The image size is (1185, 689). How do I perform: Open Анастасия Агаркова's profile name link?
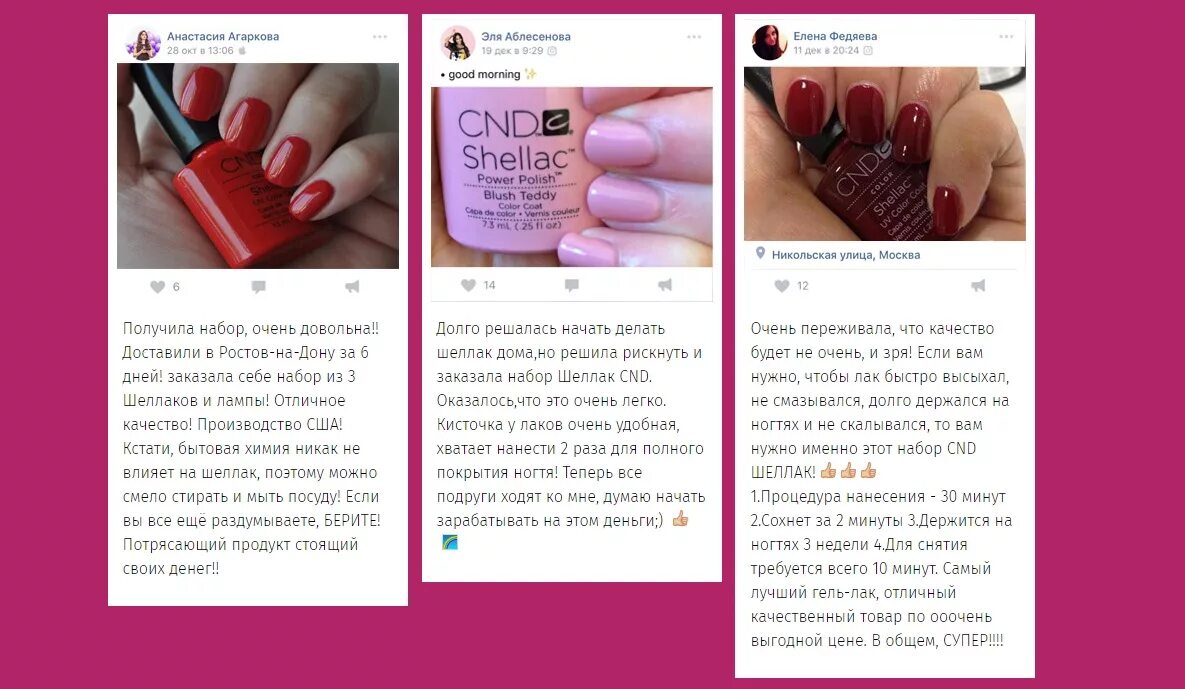(223, 36)
